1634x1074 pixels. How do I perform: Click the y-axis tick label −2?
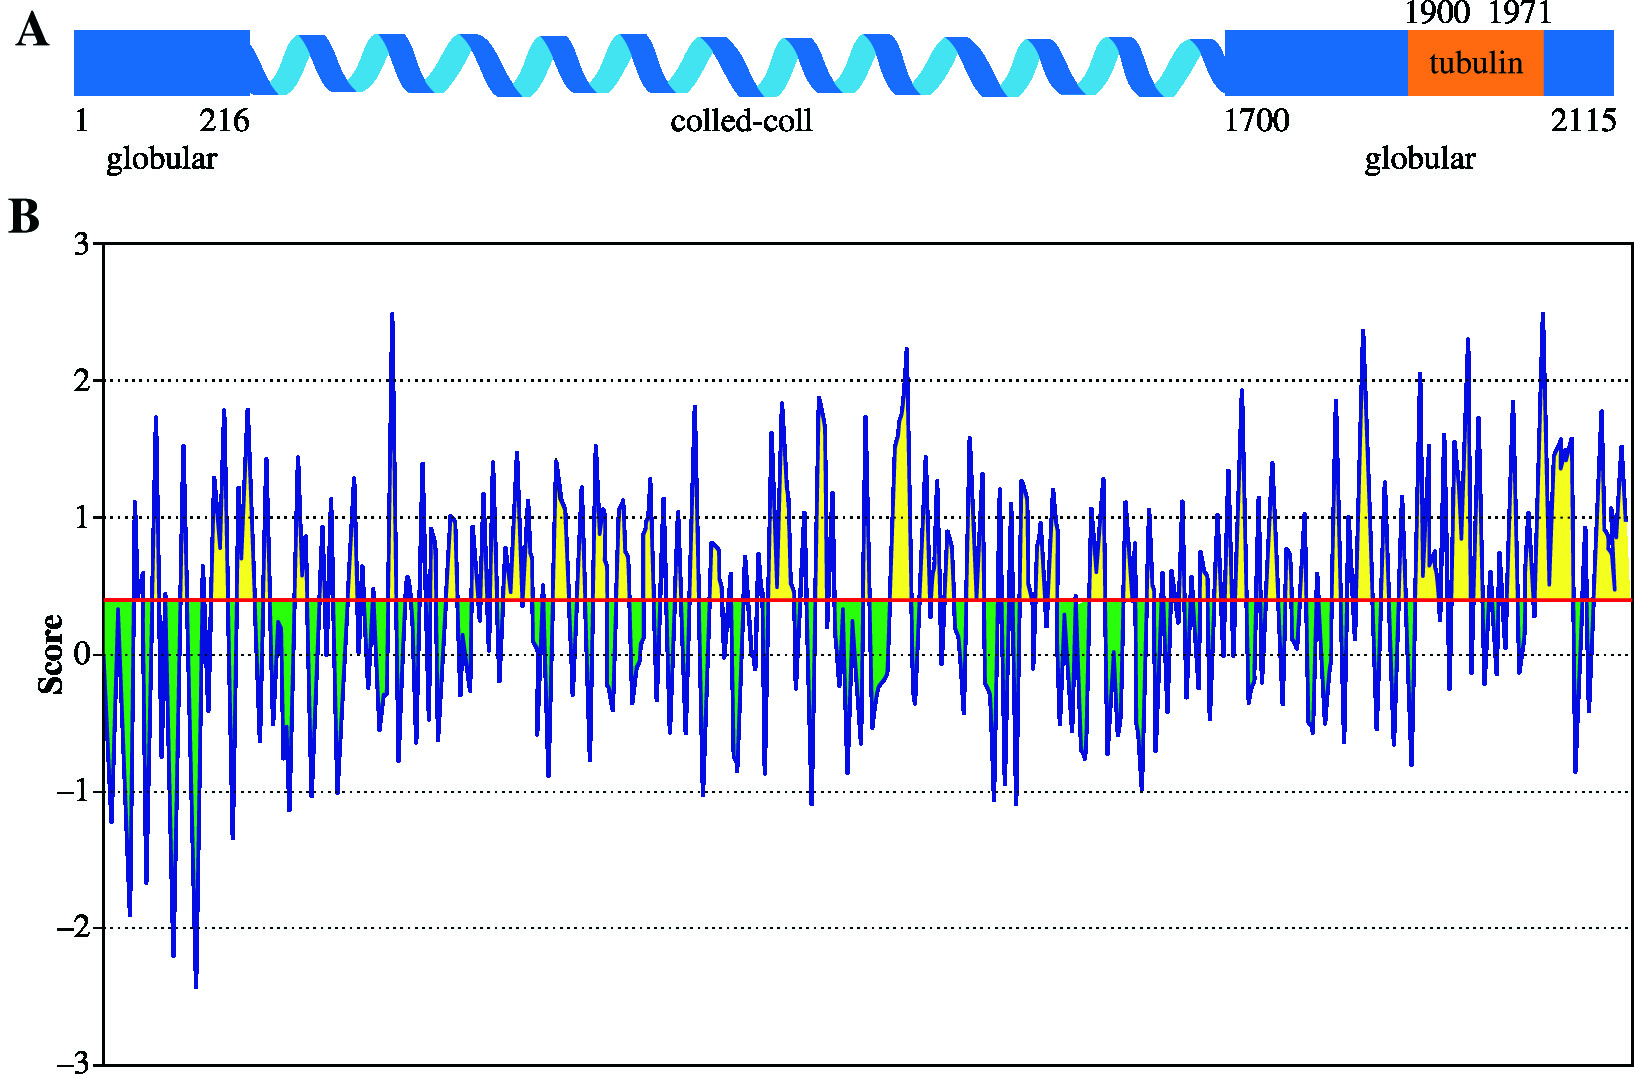pyautogui.click(x=73, y=928)
